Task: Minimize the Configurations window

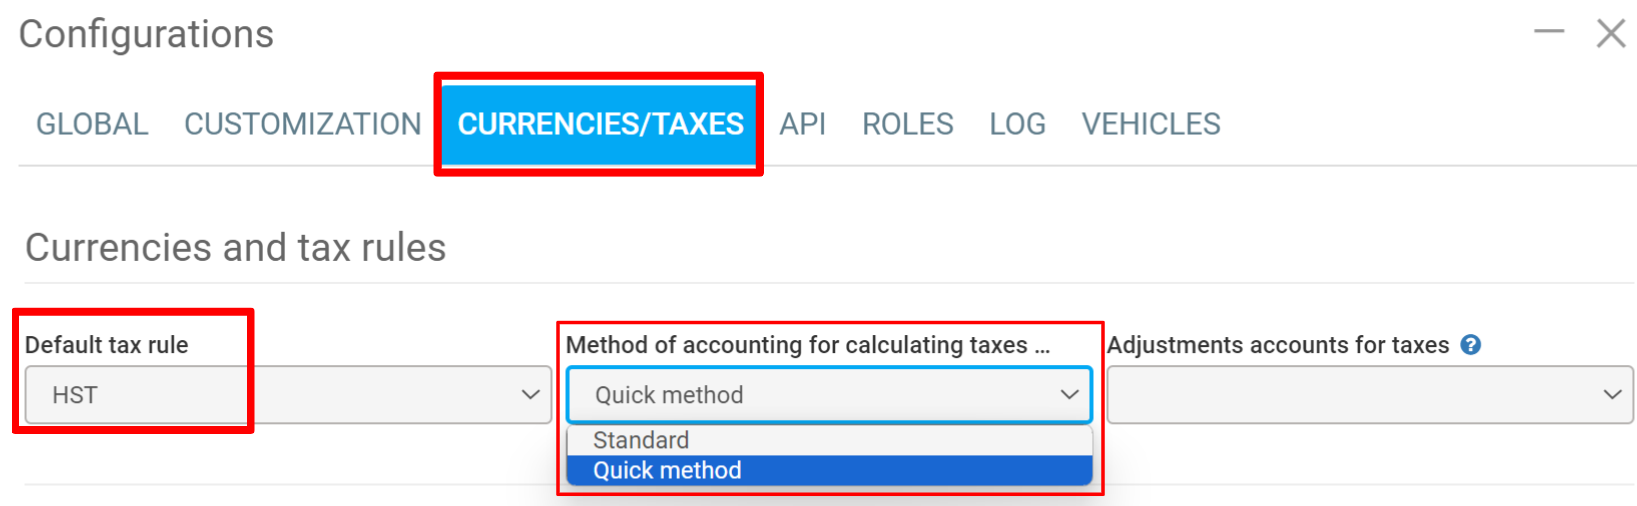Action: [1549, 32]
